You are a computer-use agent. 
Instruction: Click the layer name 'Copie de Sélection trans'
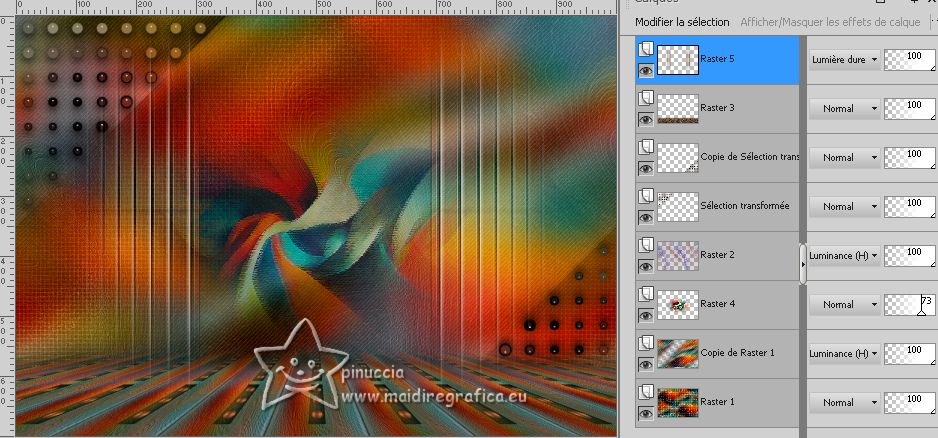click(750, 157)
